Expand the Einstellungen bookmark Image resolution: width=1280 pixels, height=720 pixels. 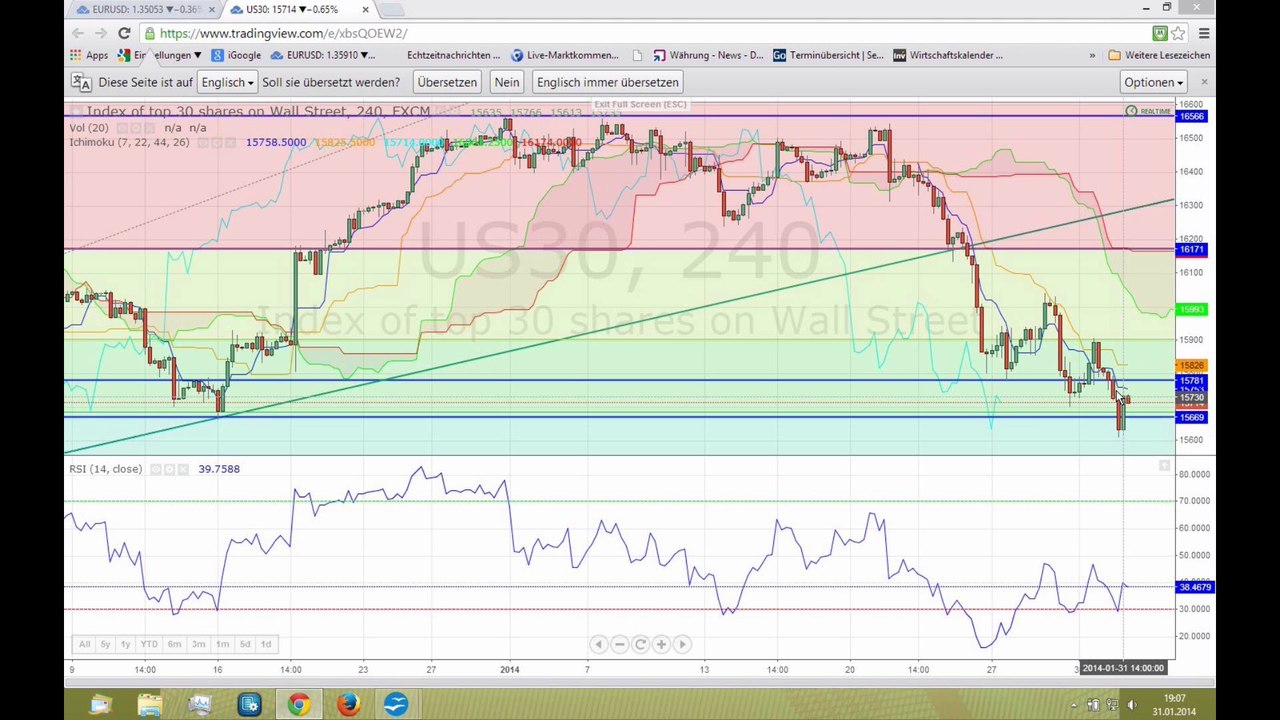(x=160, y=55)
